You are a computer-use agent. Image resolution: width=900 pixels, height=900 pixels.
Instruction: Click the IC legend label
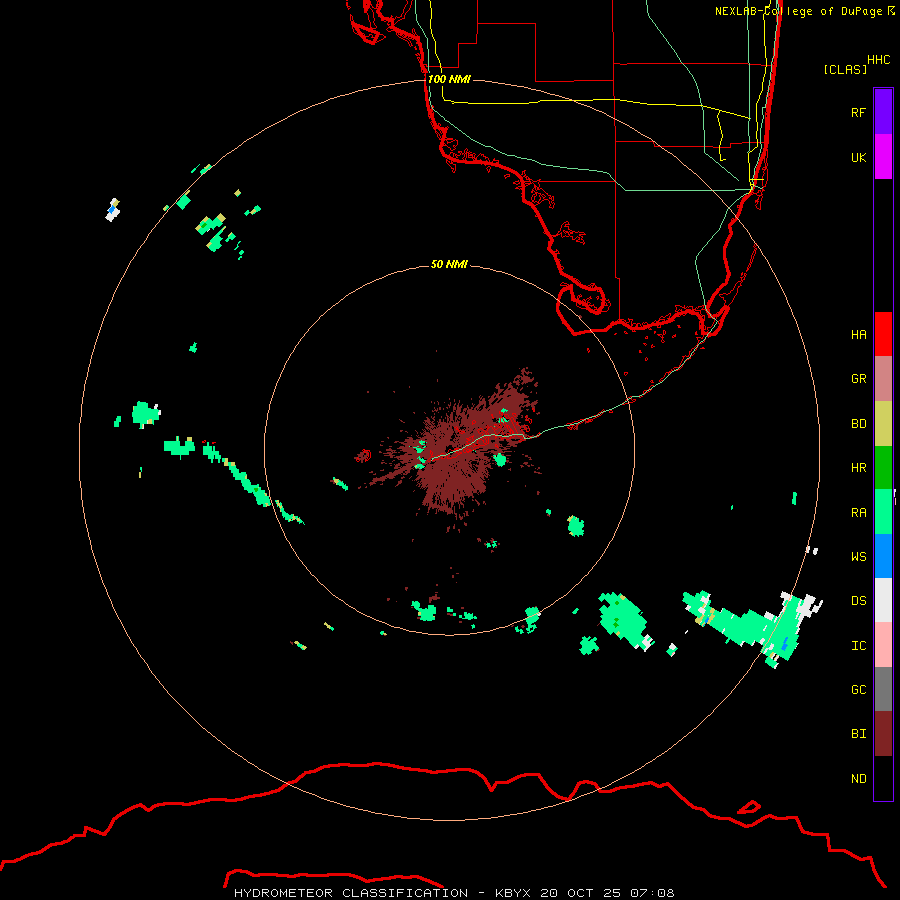pyautogui.click(x=858, y=646)
